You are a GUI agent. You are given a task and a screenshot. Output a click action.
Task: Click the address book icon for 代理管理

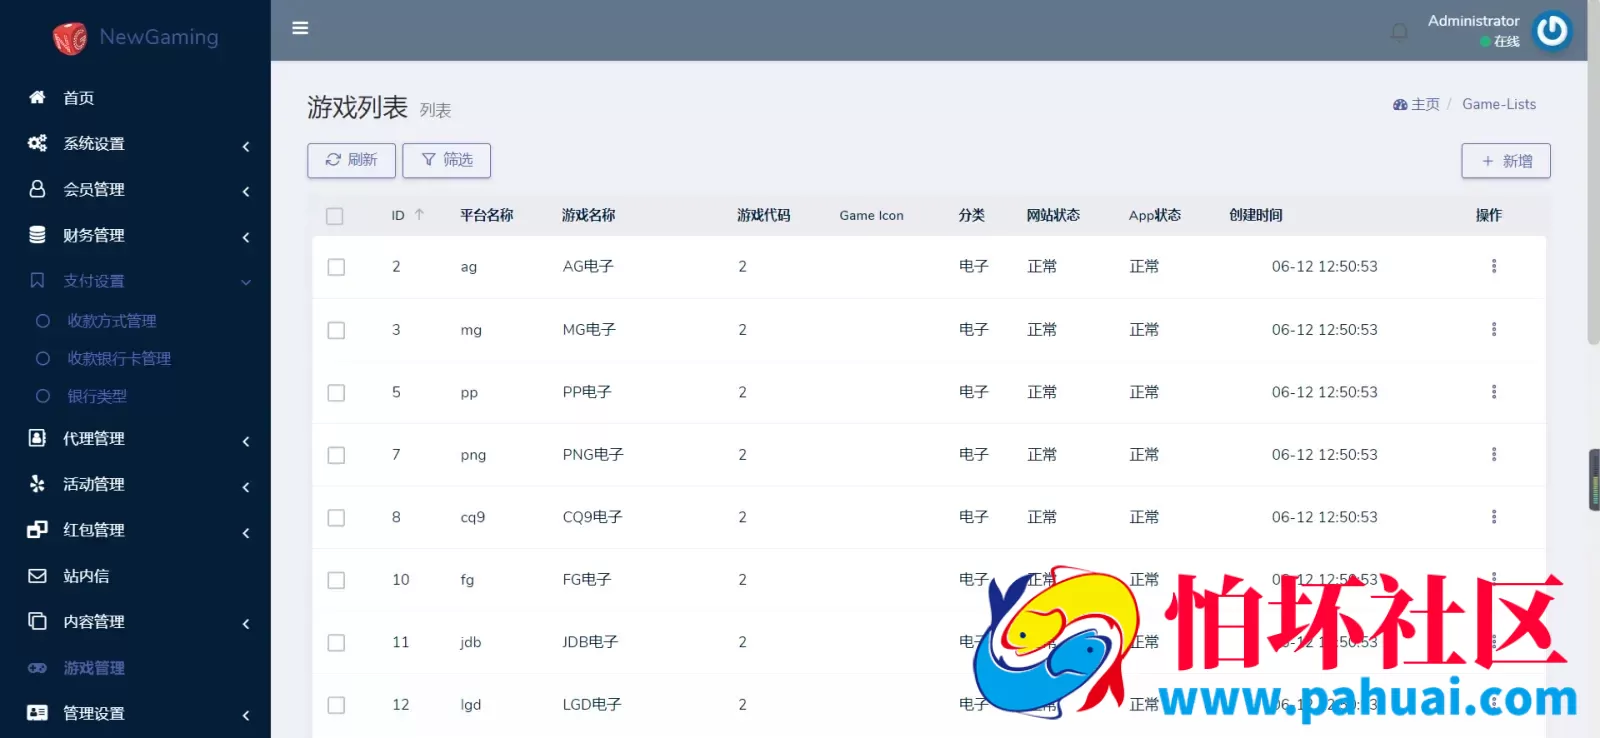(37, 438)
